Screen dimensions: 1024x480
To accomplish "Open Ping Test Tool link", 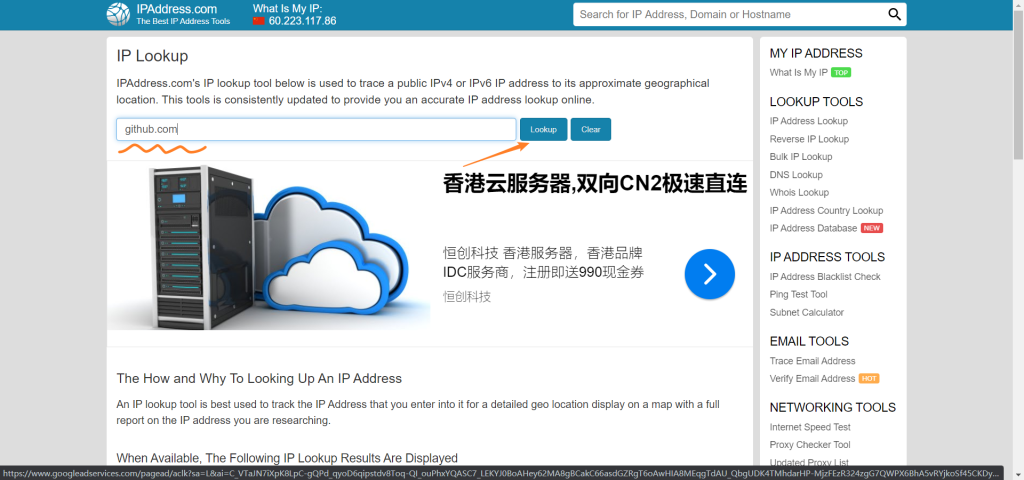I will (x=798, y=295).
